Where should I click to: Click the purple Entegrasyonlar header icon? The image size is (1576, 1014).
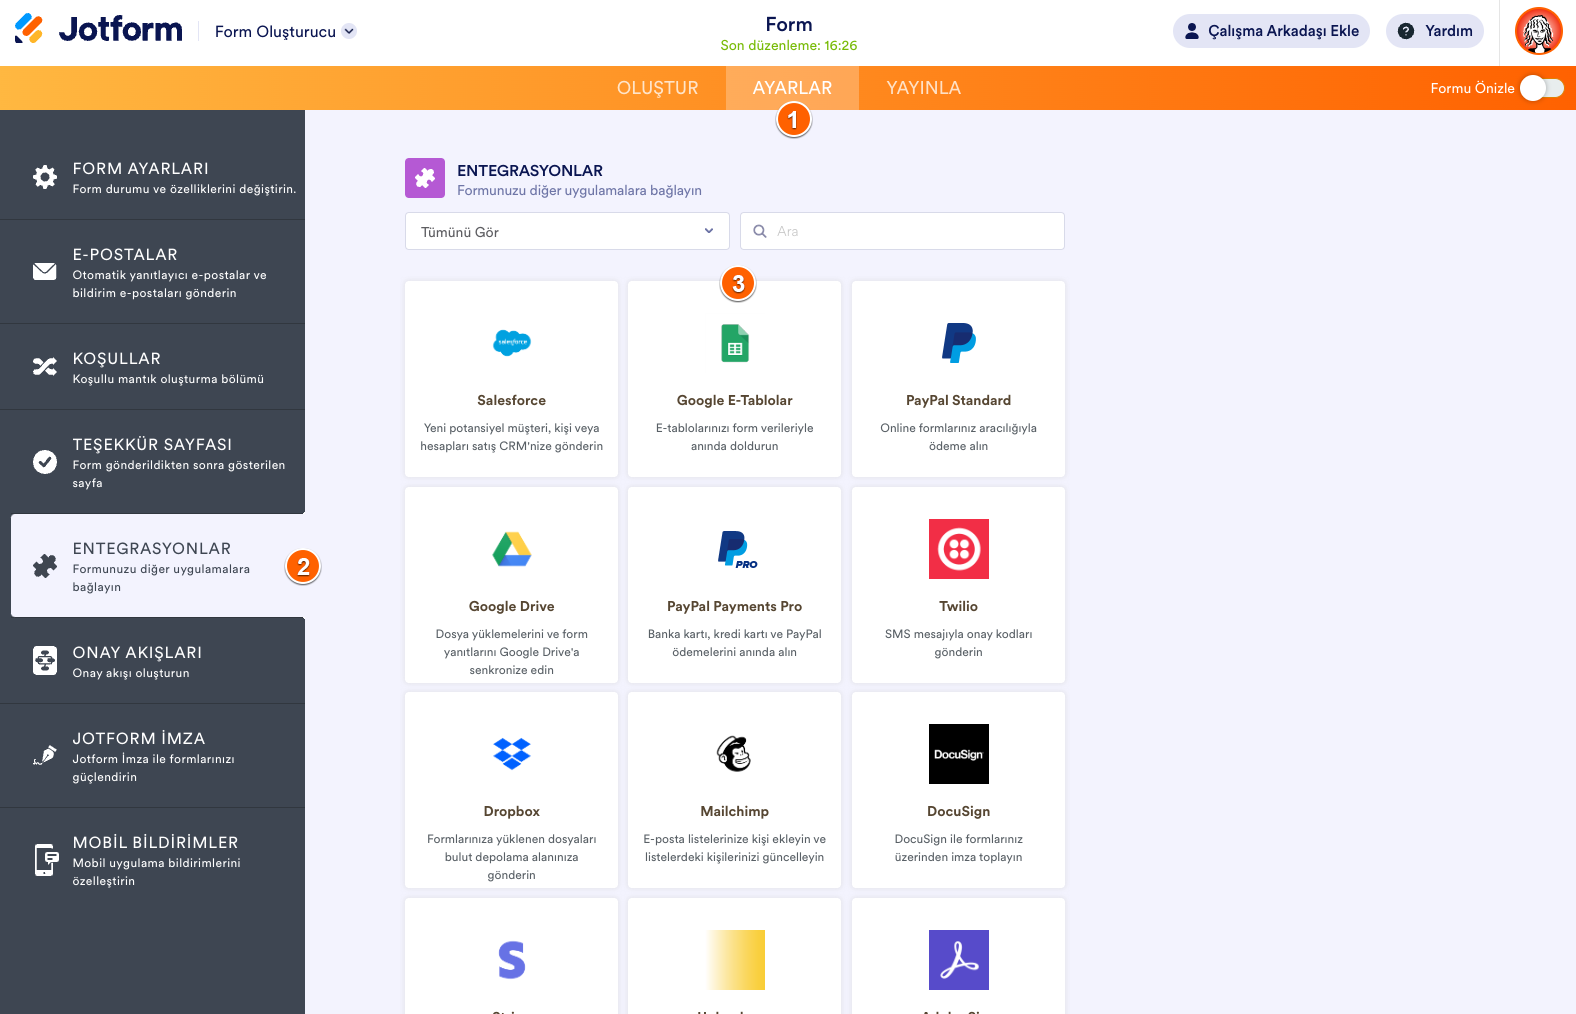[425, 178]
